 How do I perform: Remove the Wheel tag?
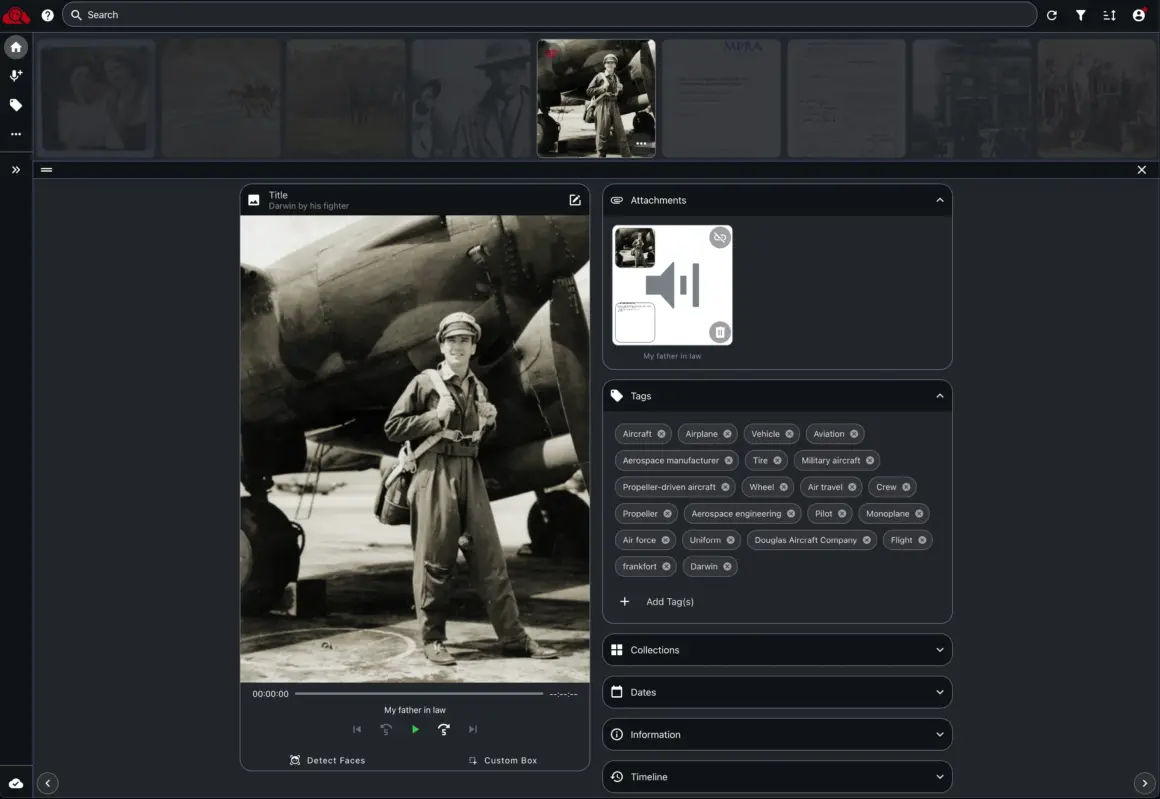tap(783, 487)
